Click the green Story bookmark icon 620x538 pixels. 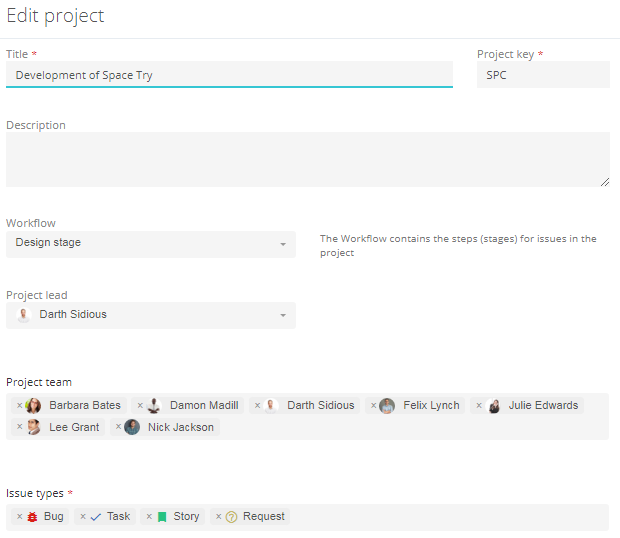click(x=162, y=517)
